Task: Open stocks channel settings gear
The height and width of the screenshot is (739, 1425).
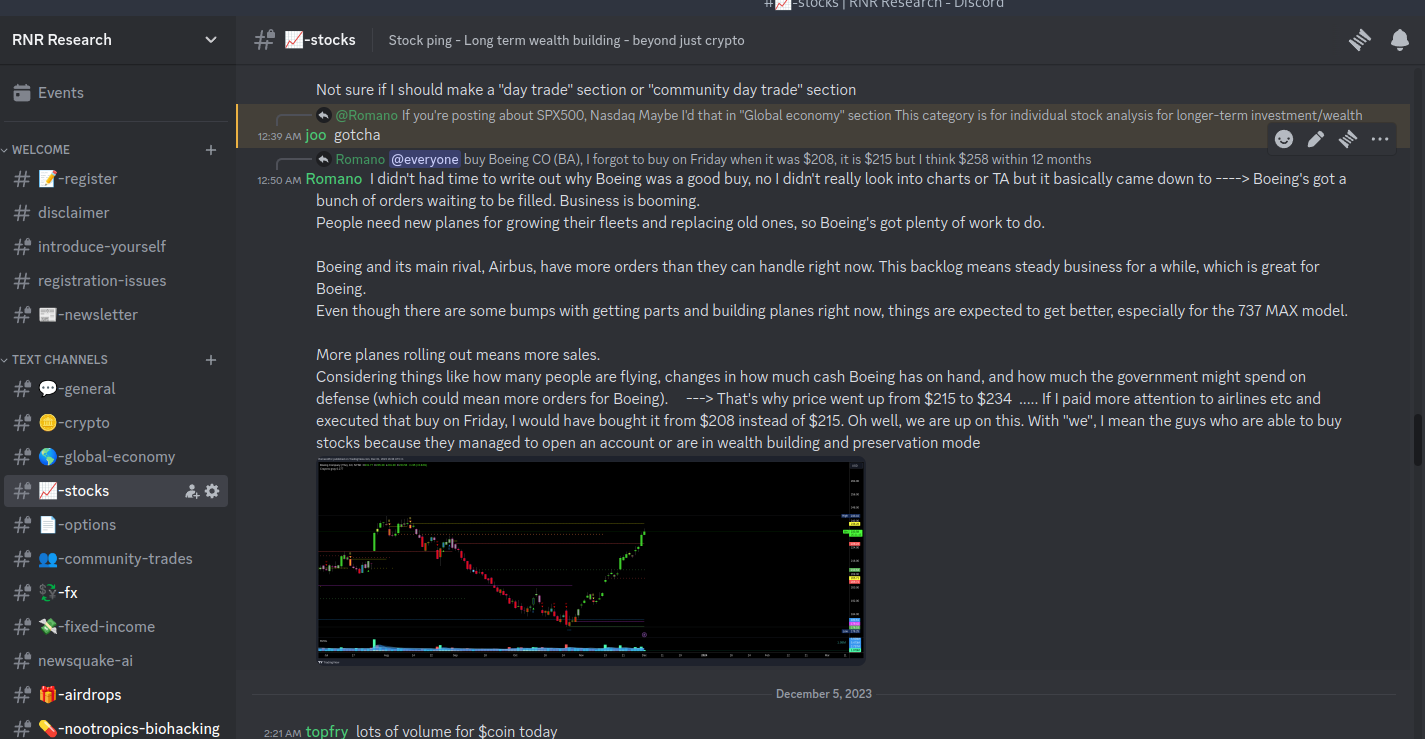Action: pyautogui.click(x=212, y=491)
